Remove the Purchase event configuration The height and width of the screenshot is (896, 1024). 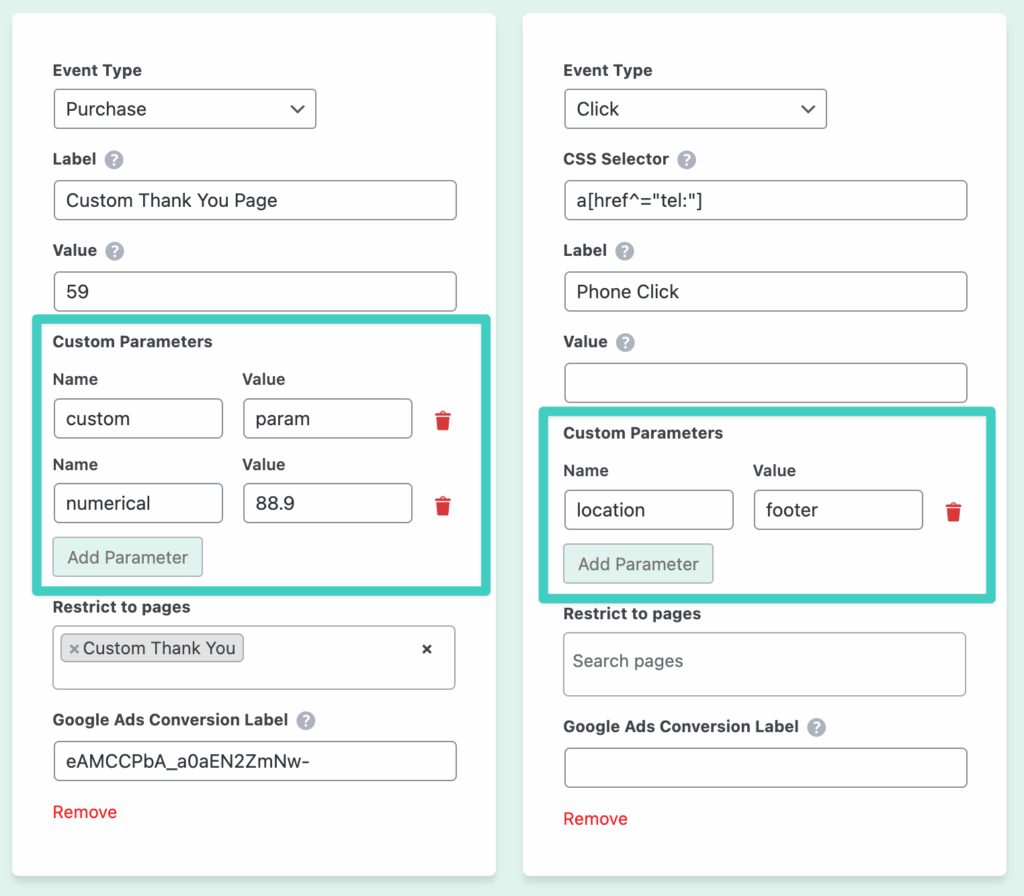point(84,812)
